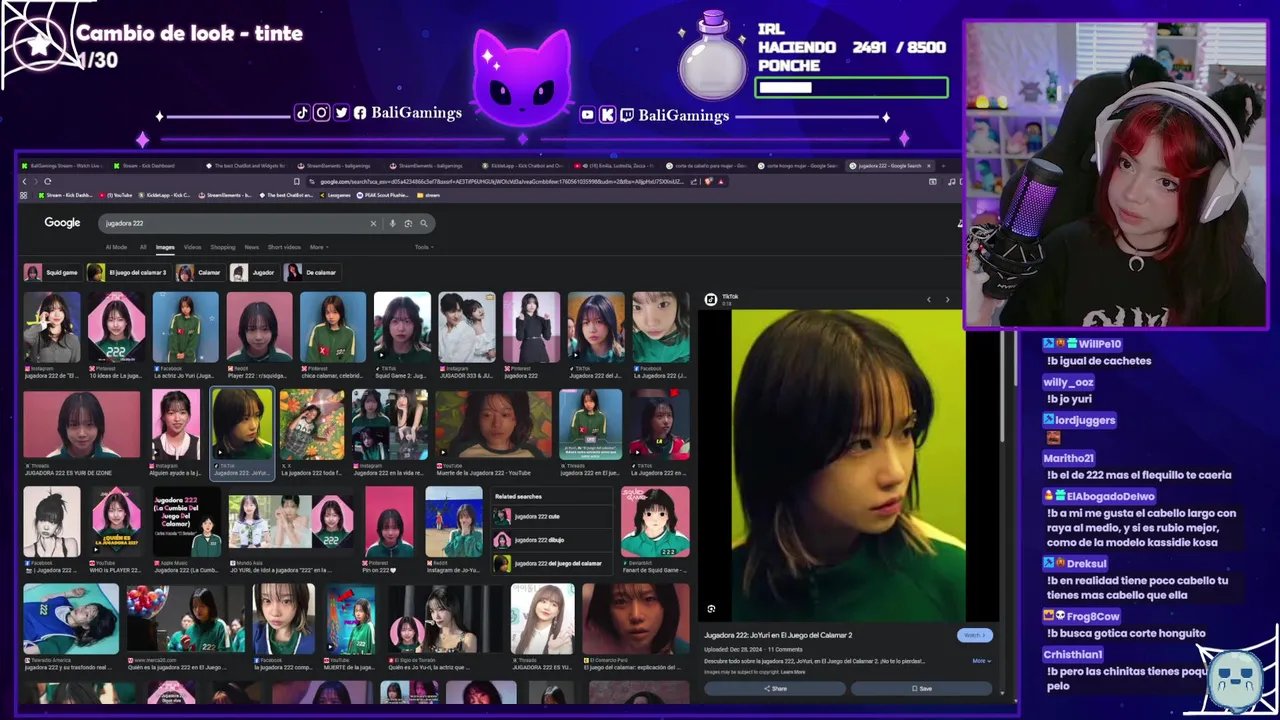Switch to the All search tab
Image resolution: width=1280 pixels, height=720 pixels.
[143, 247]
